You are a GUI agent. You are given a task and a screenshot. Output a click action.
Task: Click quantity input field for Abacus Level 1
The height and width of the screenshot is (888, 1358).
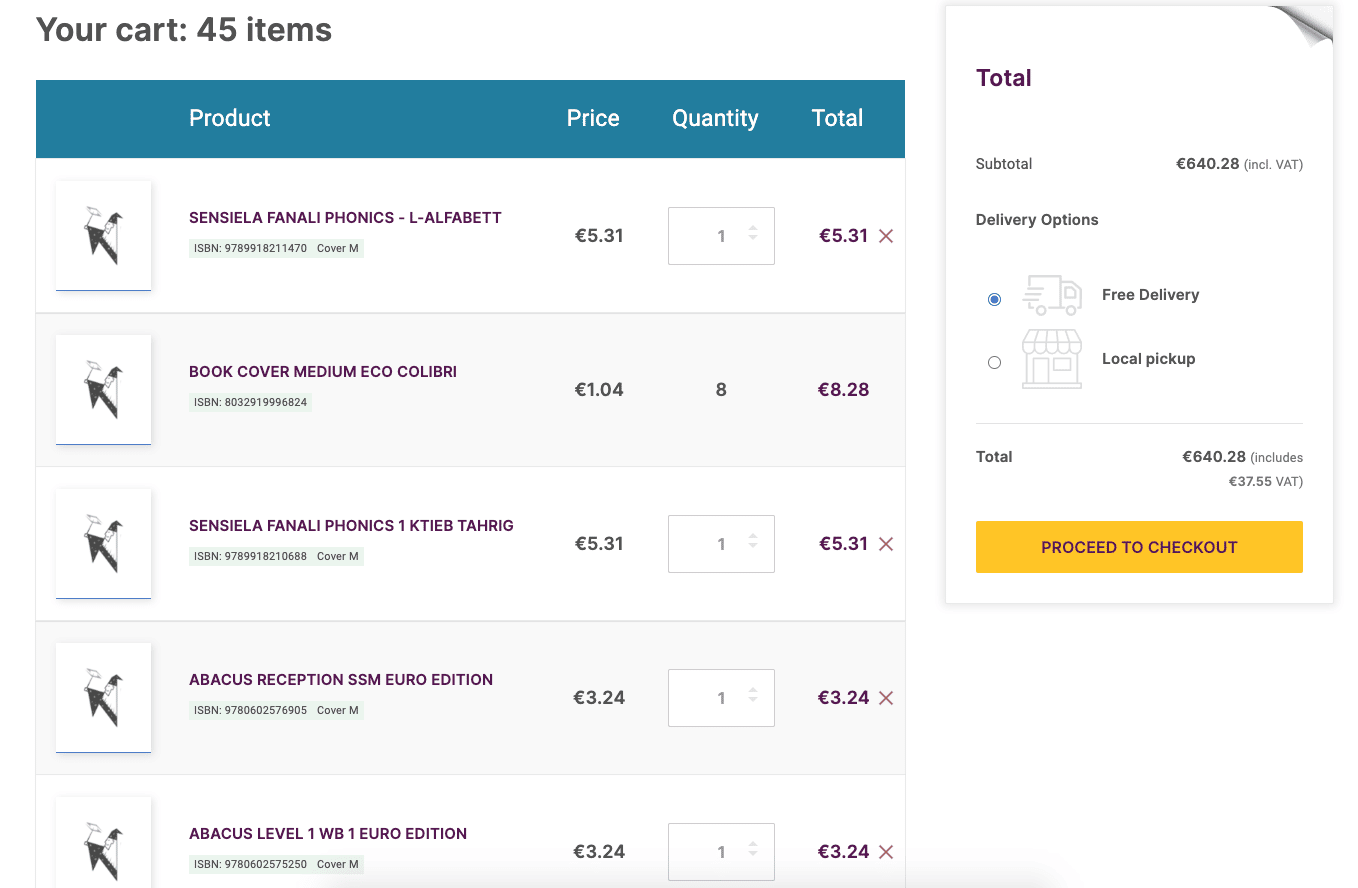[x=710, y=852]
